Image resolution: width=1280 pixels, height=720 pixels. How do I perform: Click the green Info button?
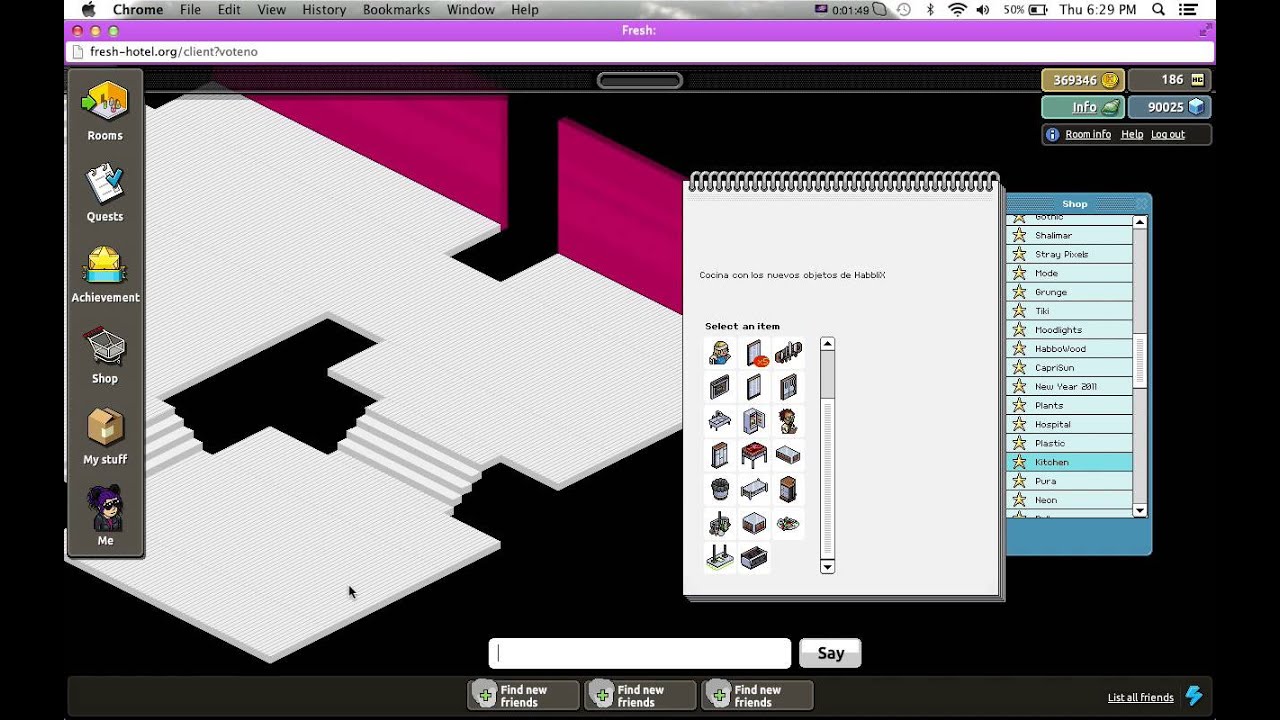pos(1083,107)
